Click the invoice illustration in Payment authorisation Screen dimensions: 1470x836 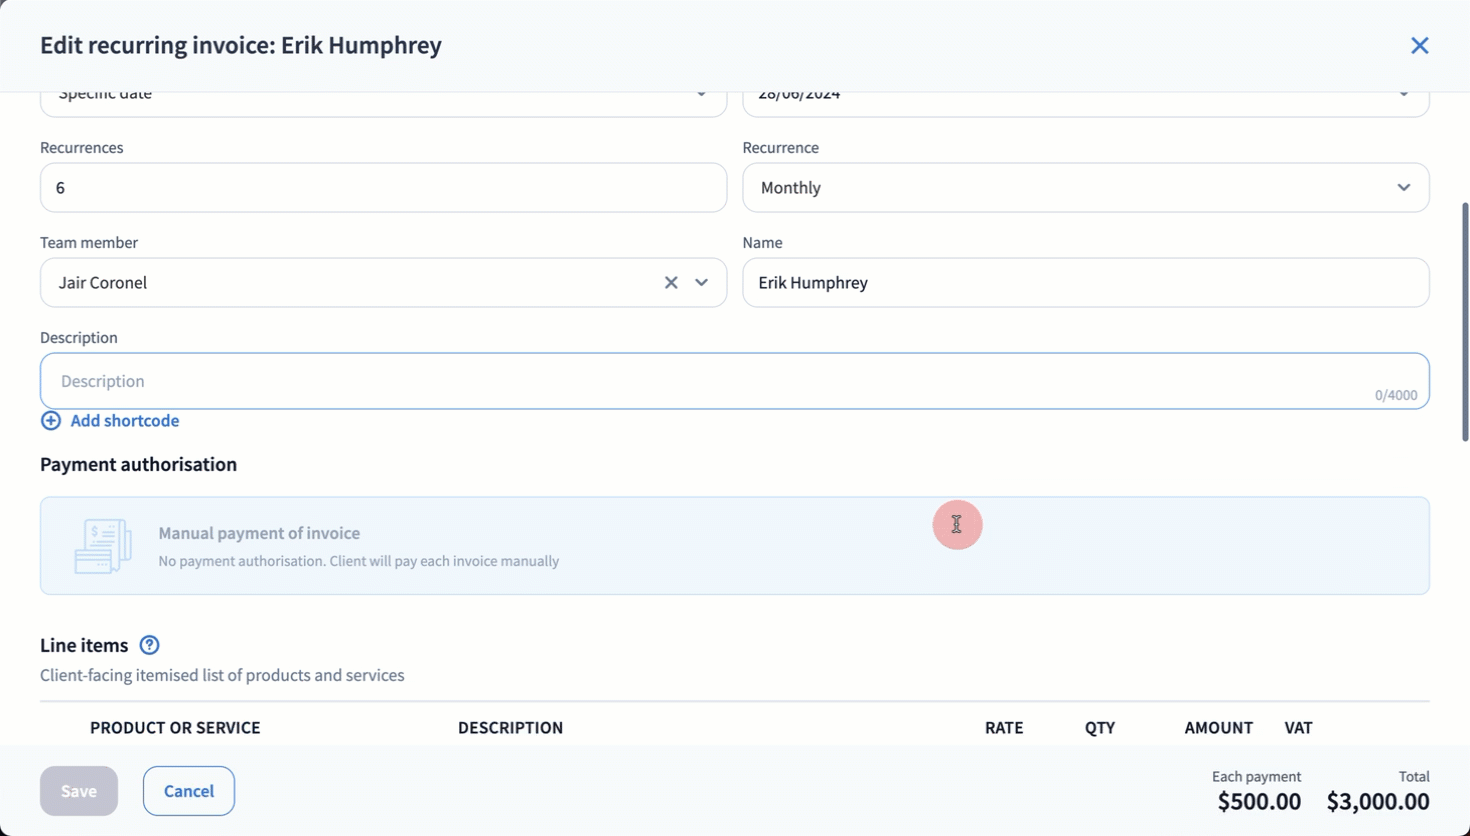coord(103,546)
